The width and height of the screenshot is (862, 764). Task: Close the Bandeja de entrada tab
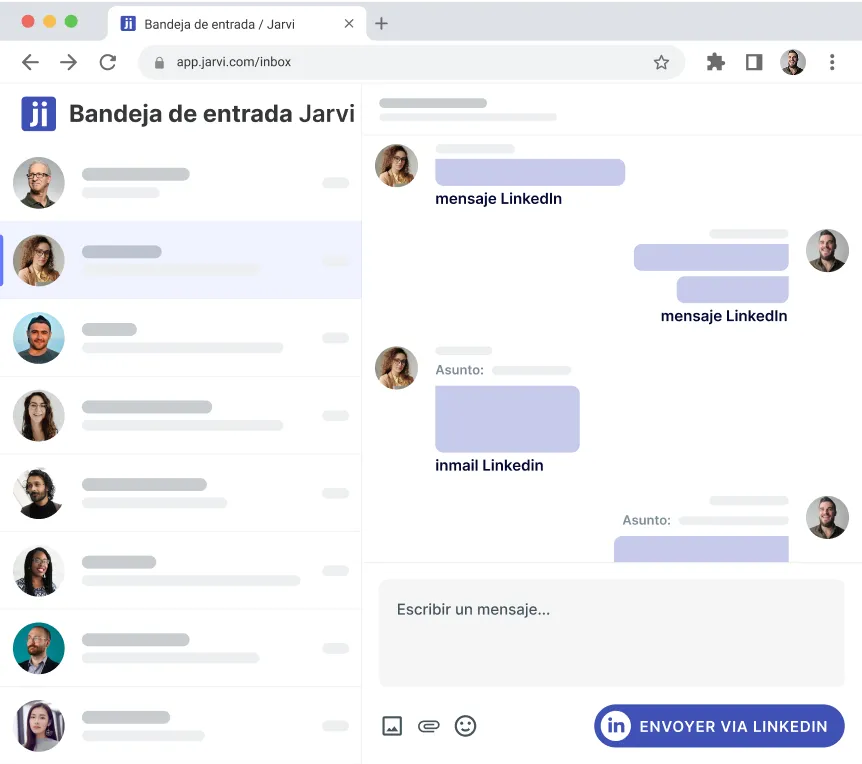349,23
